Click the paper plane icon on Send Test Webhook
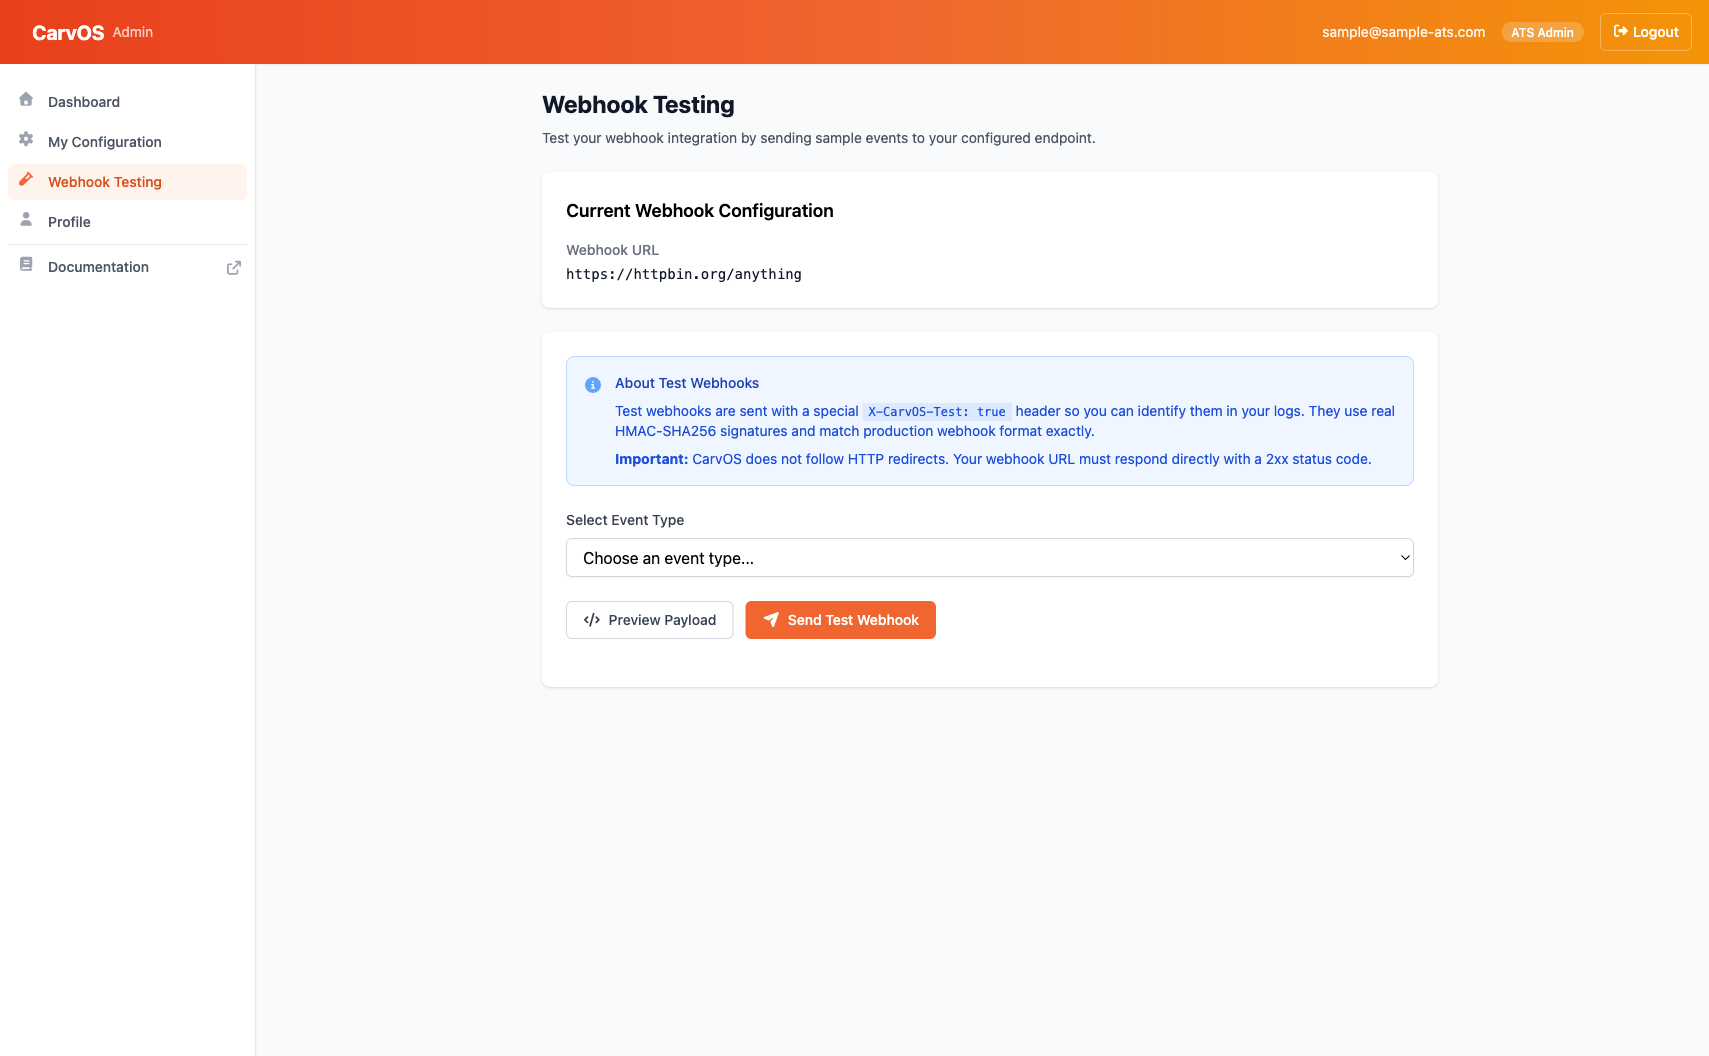The image size is (1709, 1056). pos(771,620)
